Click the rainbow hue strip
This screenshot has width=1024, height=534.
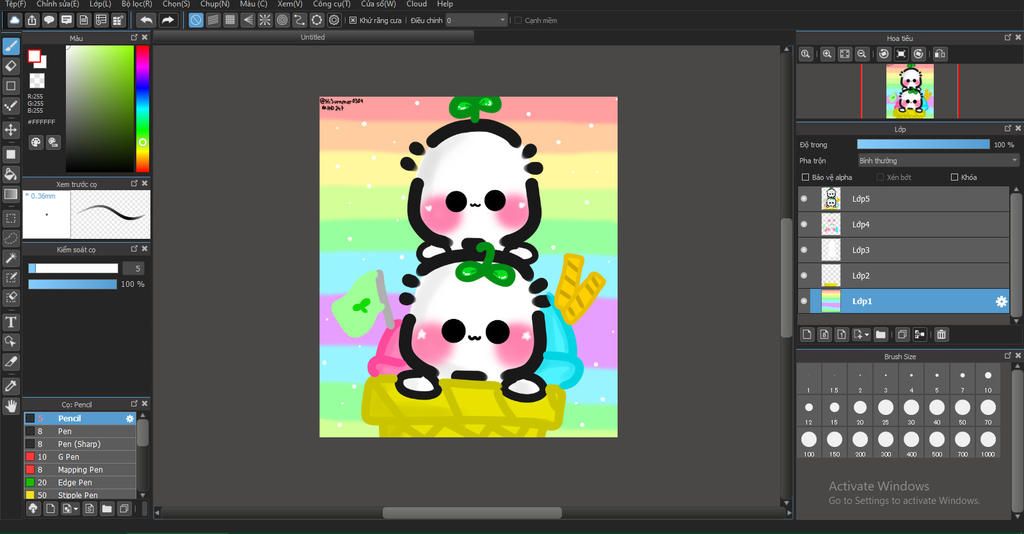142,108
